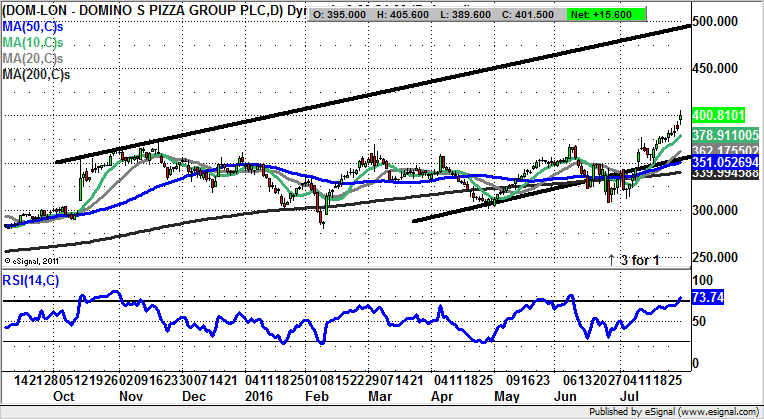Click the eSignal 2011 copyright mark
The image size is (764, 419).
click(33, 260)
